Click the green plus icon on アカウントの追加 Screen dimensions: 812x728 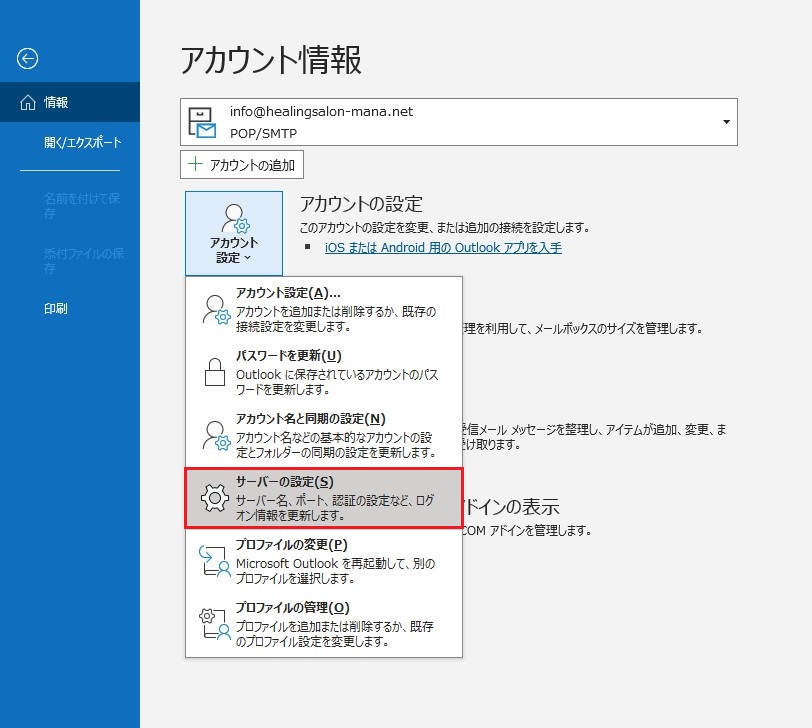pos(196,165)
